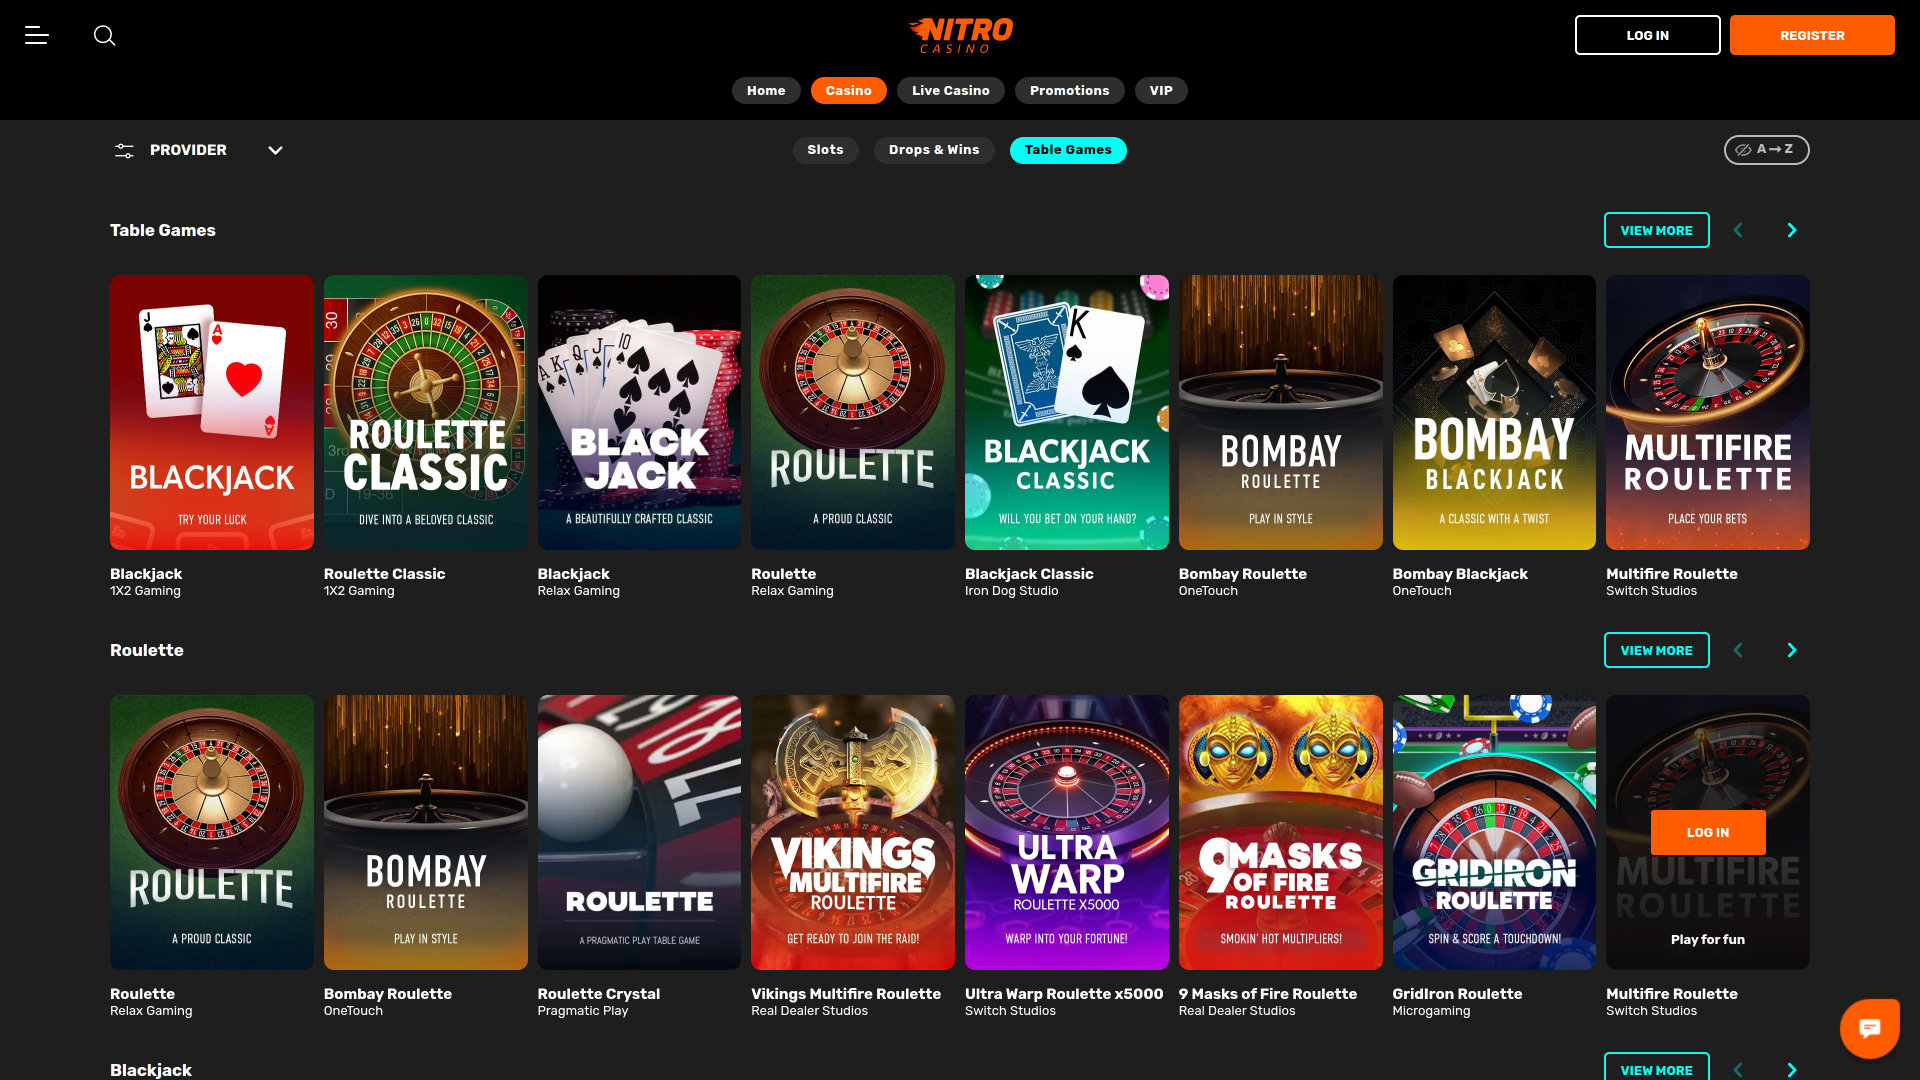Click the search icon

[105, 35]
